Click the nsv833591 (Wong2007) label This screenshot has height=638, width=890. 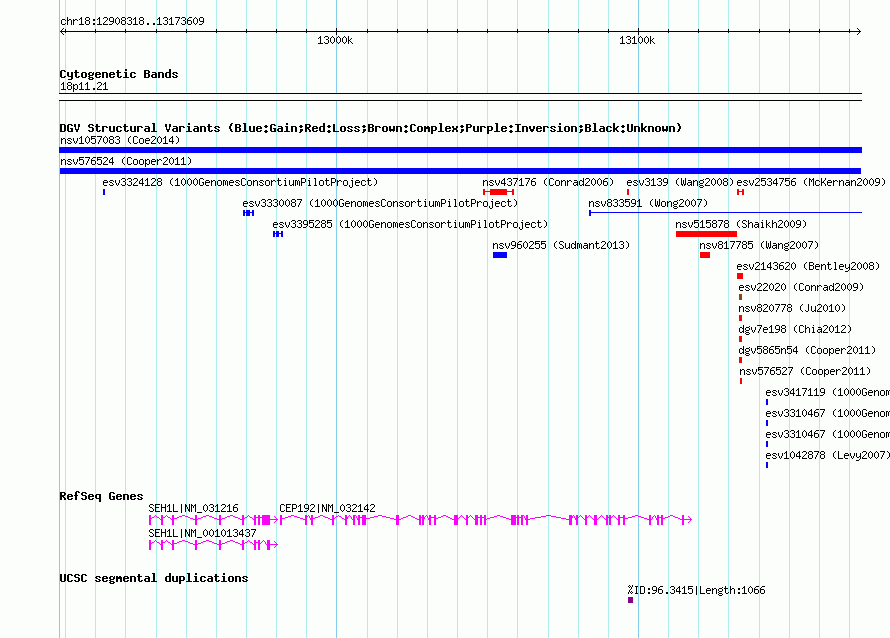(648, 203)
